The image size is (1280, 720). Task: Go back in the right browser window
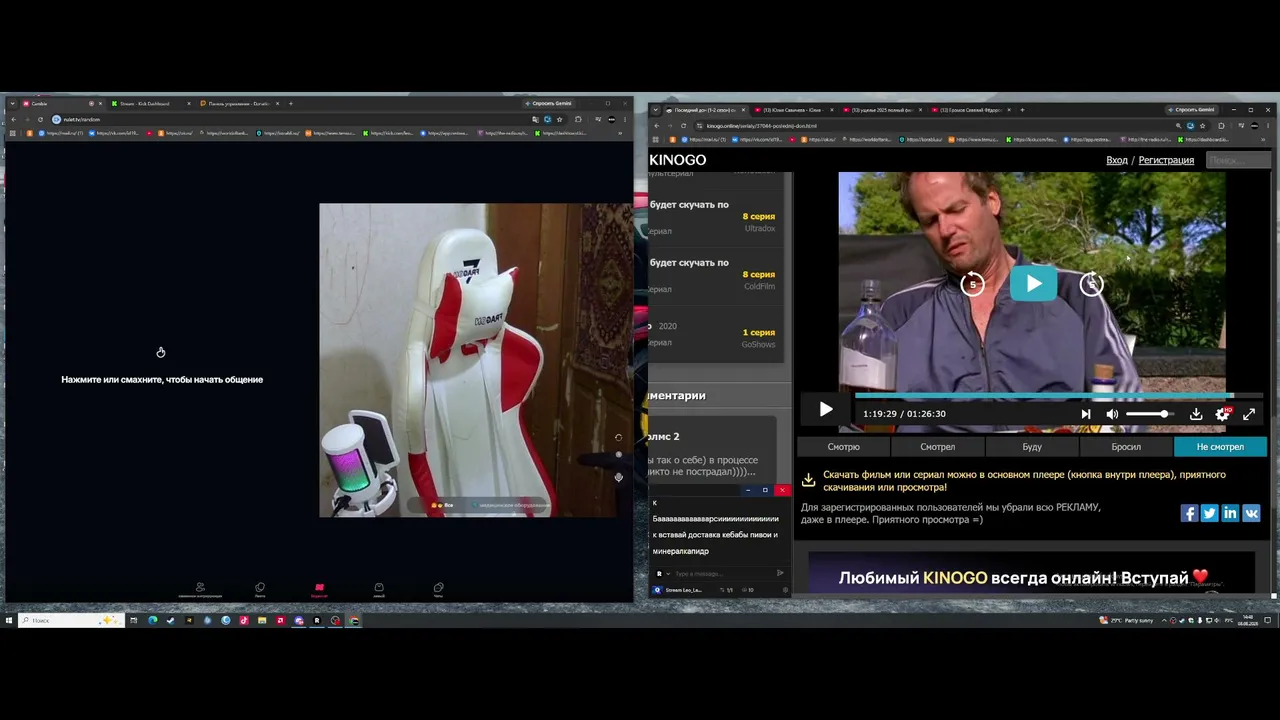coord(657,126)
